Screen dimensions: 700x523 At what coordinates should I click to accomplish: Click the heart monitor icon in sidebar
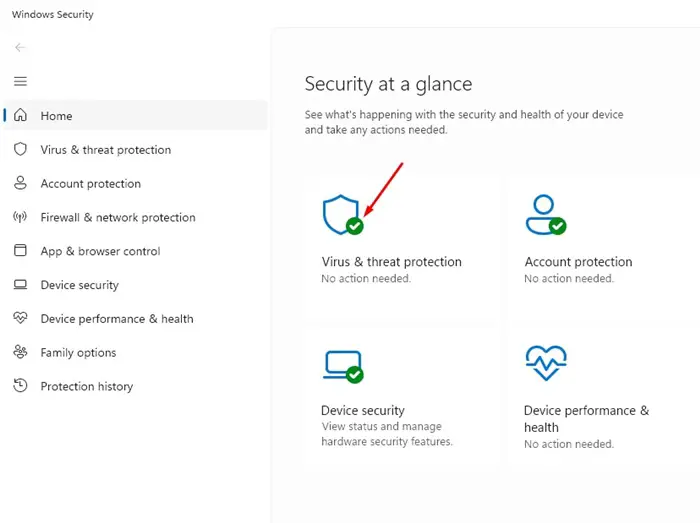point(20,318)
